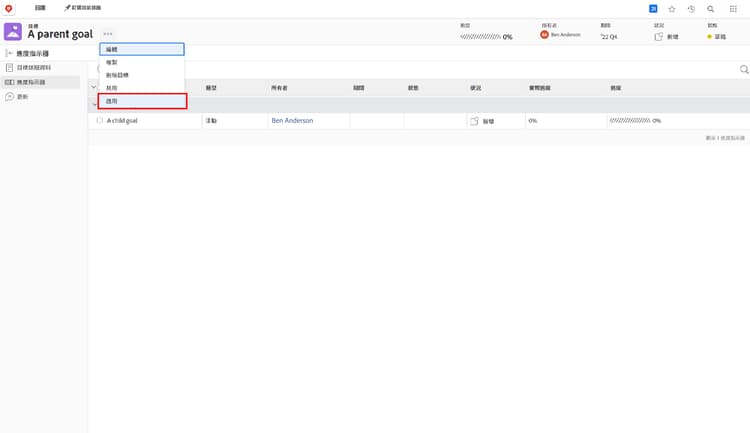The image size is (750, 433).
Task: Choose 啟用 (Activate) in the dropdown menu
Action: pyautogui.click(x=142, y=101)
